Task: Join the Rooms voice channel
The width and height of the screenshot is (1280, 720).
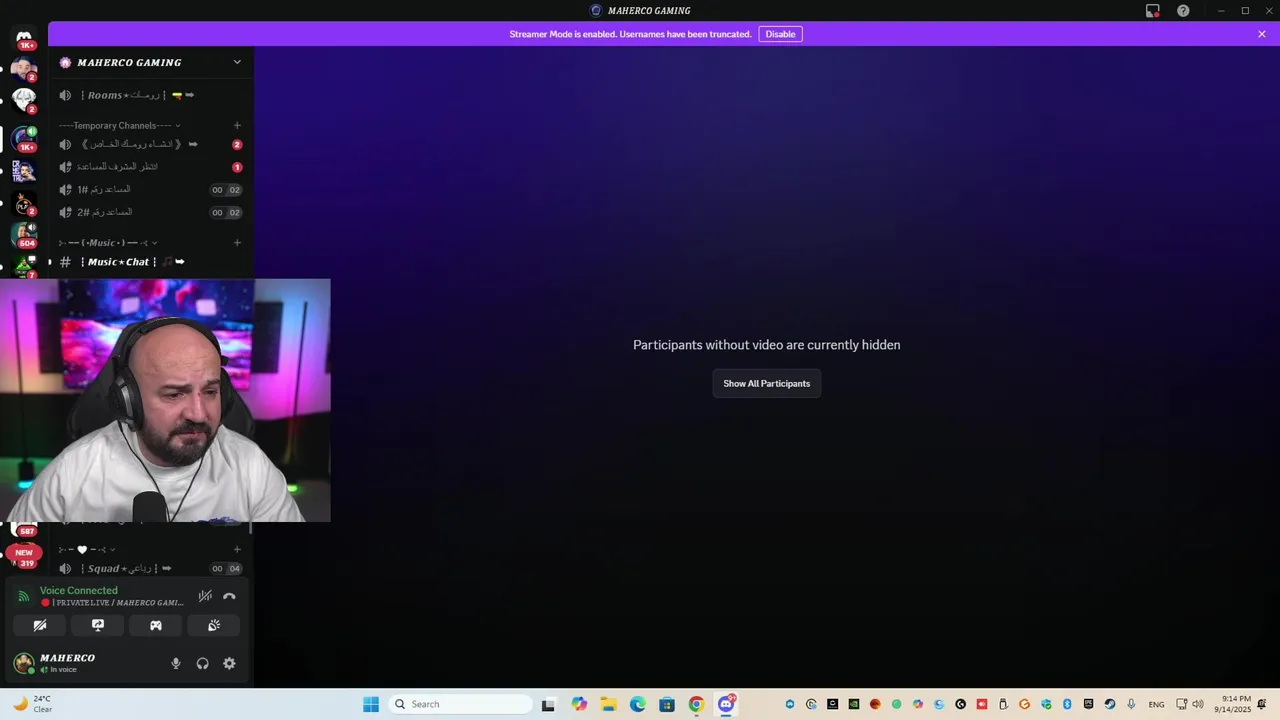Action: click(x=151, y=95)
